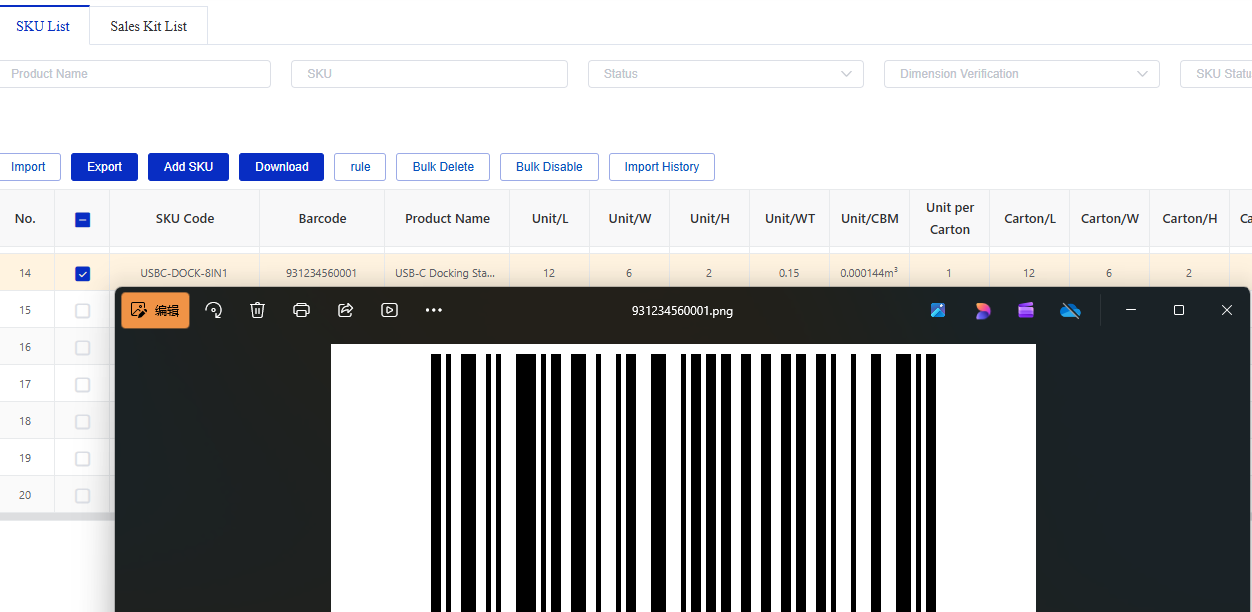The height and width of the screenshot is (612, 1252).
Task: Toggle the select-all checkbox in table header
Action: 83,219
